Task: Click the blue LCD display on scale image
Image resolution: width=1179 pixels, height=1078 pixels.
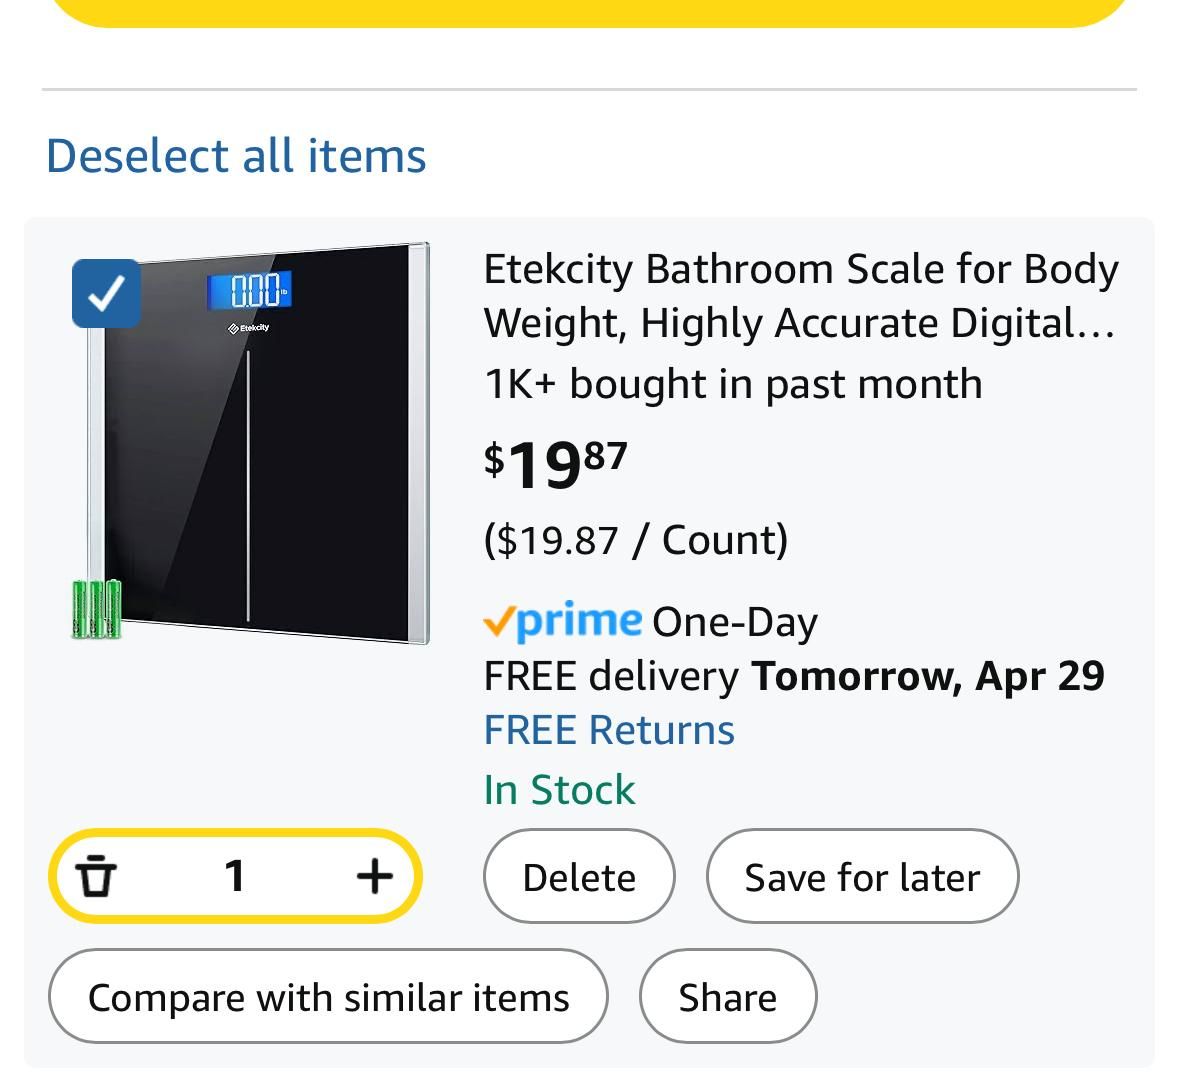Action: 250,290
